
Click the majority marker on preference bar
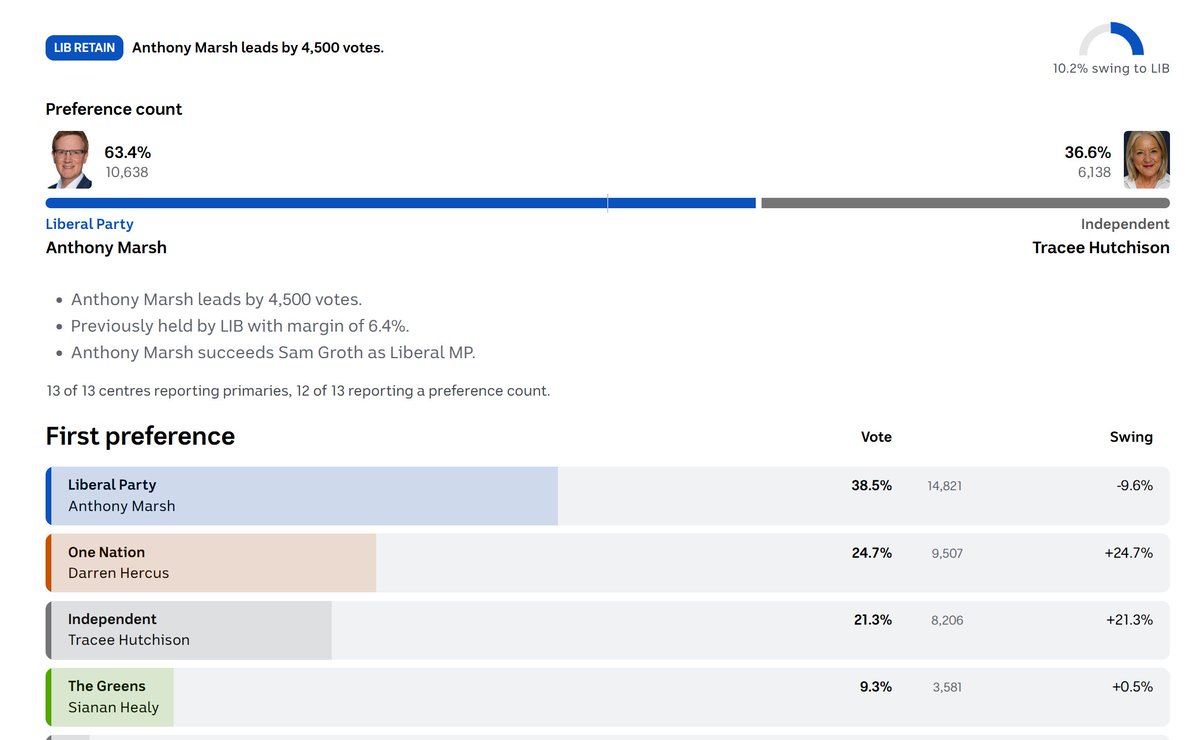click(607, 203)
